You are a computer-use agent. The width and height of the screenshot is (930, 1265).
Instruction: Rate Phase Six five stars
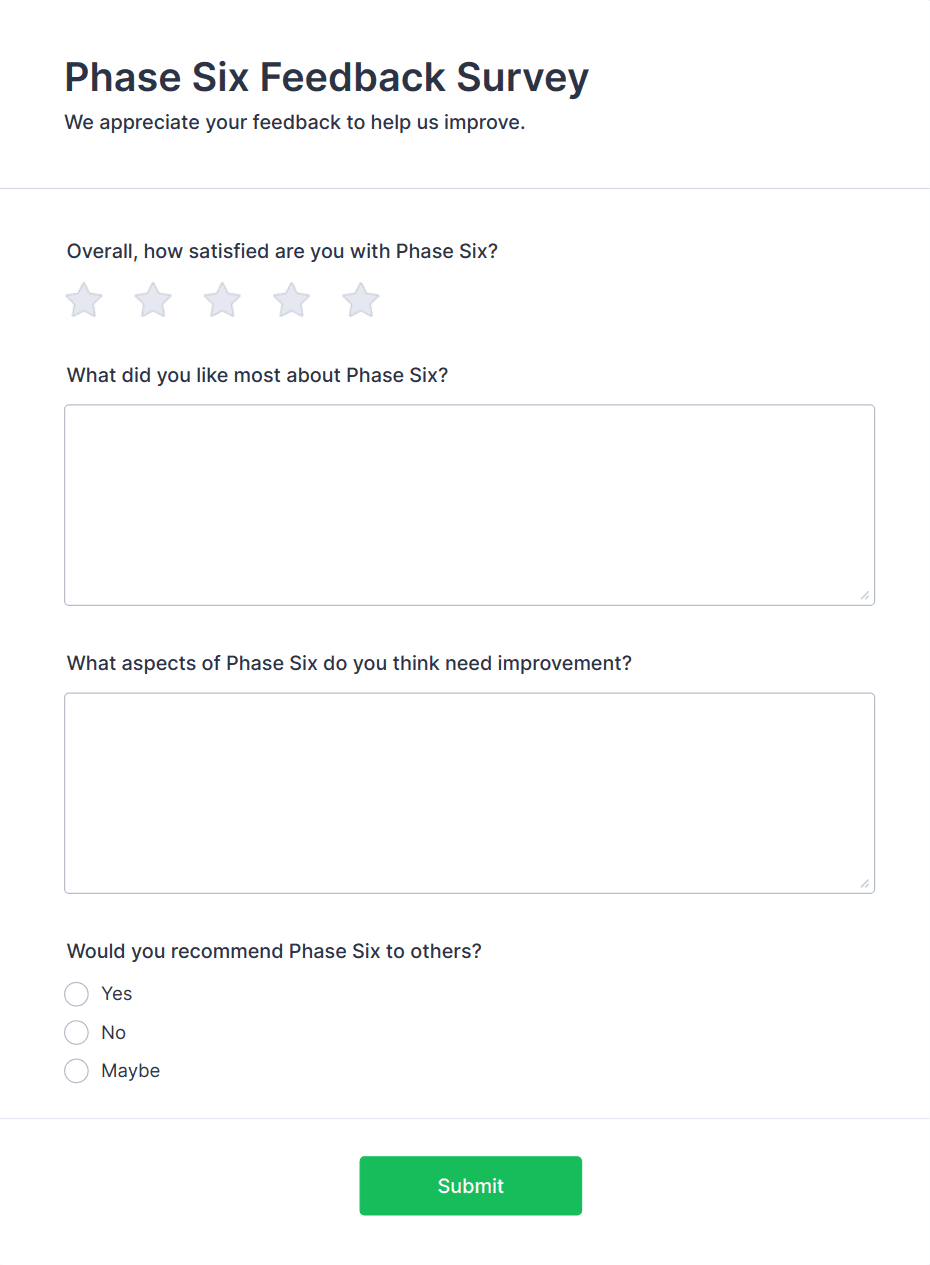point(361,300)
